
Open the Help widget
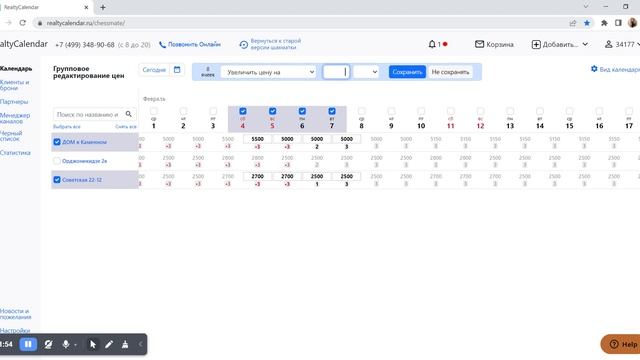[621, 344]
